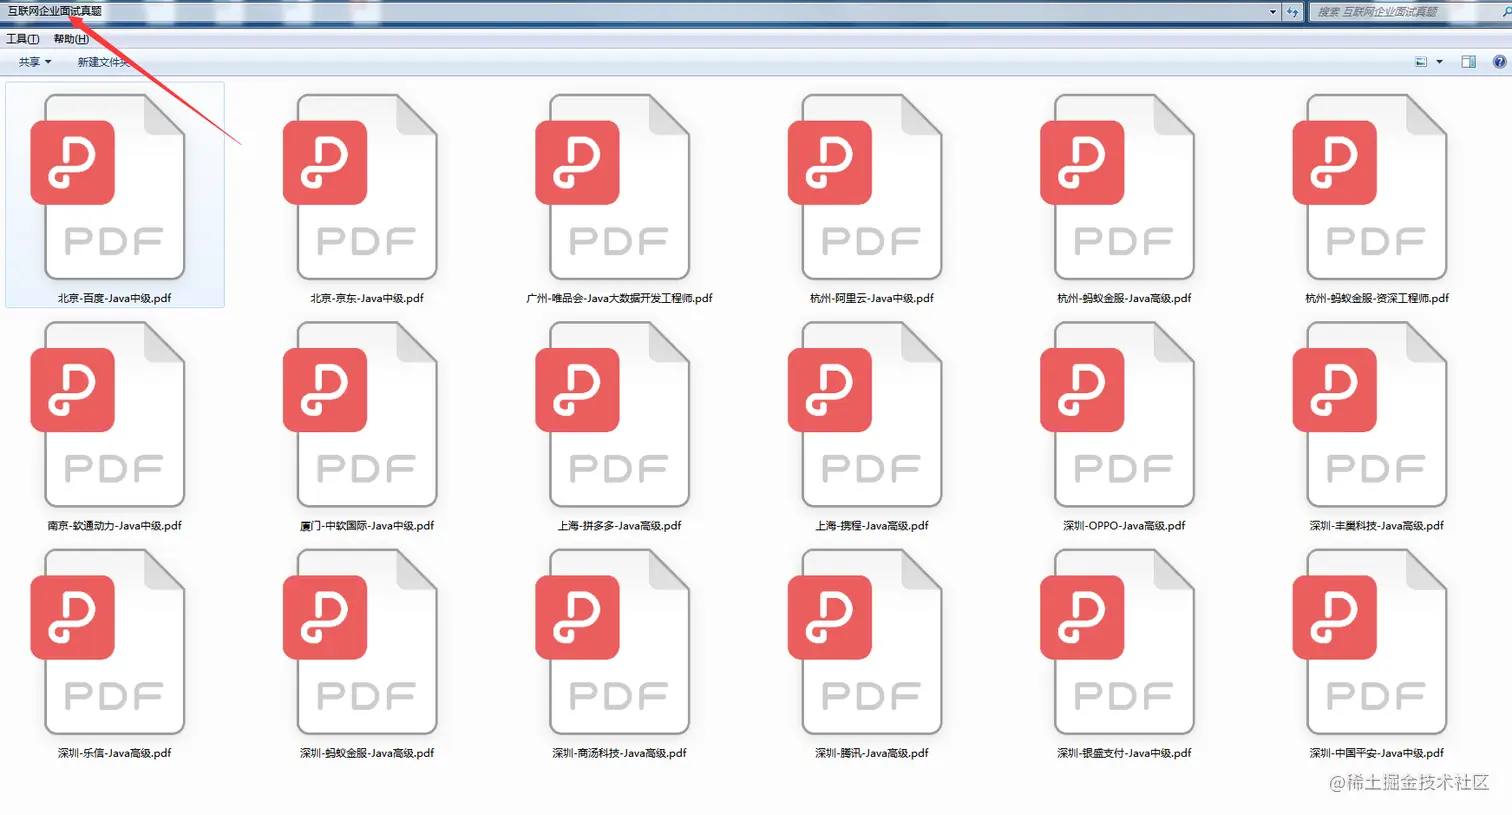
Task: Select the 北京-京东-Java中级.pdf file icon
Action: pyautogui.click(x=360, y=187)
